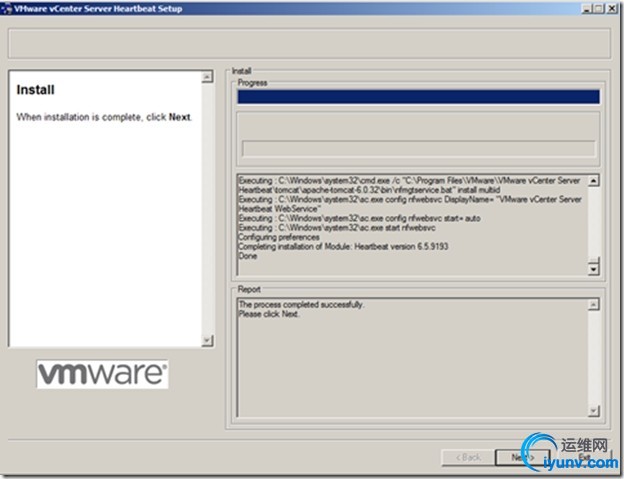624x479 pixels.
Task: Select 'The process completed successfully.' text
Action: [301, 305]
